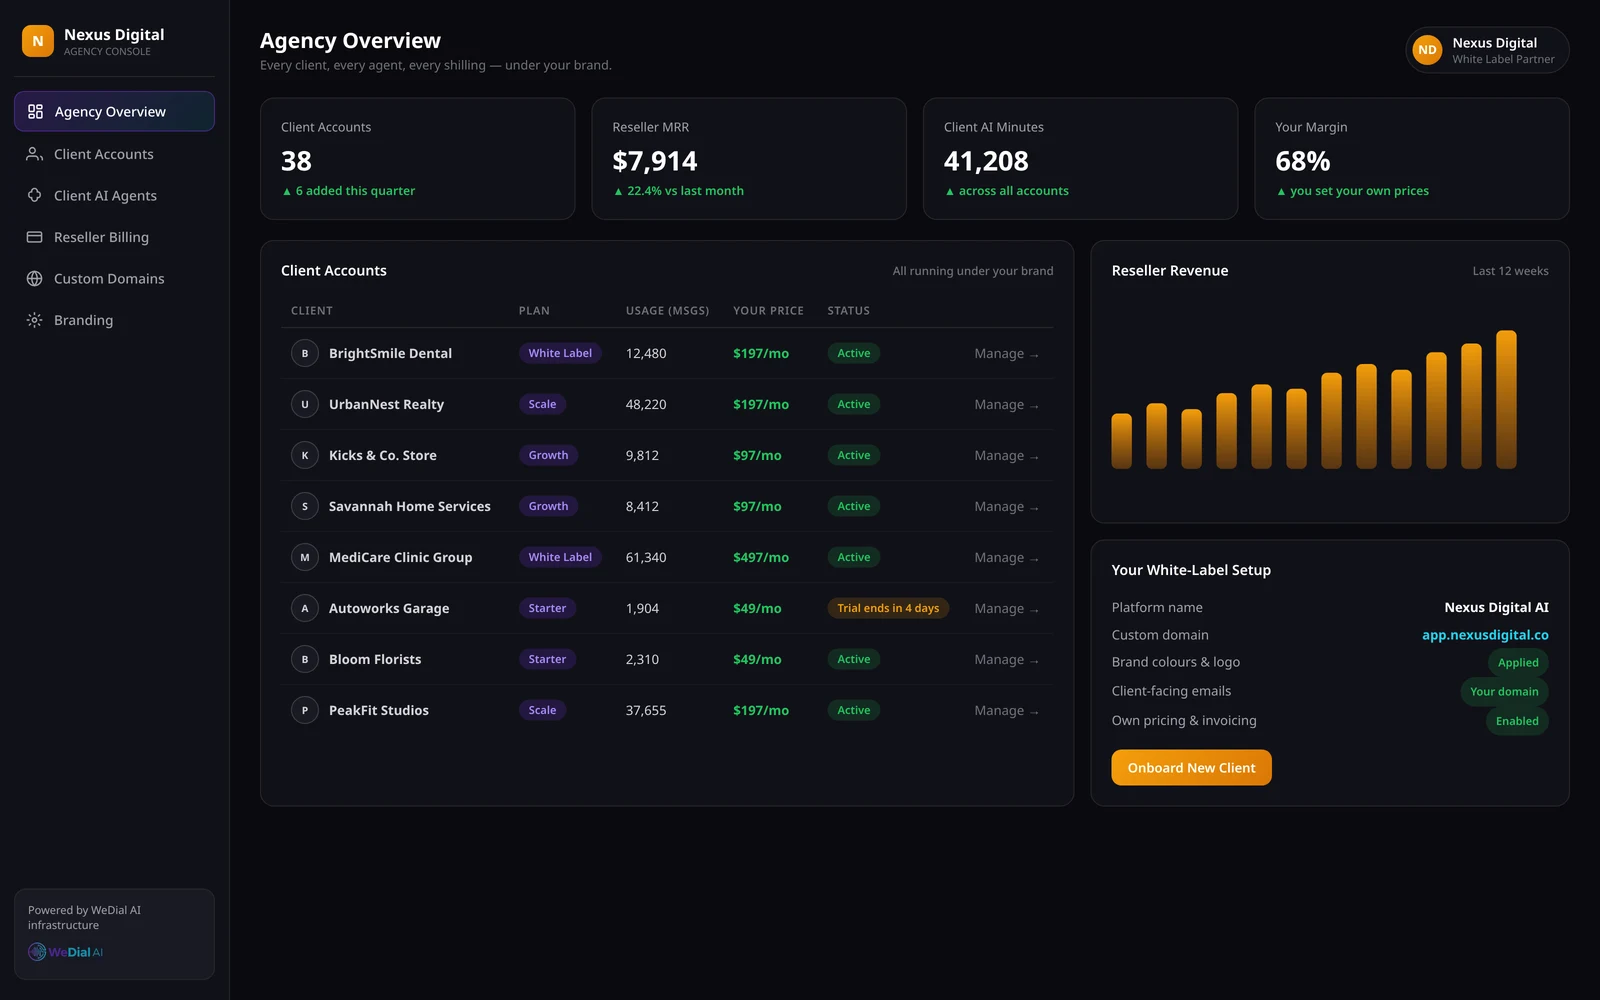Manage the Savannah Home Services account
1600x1000 pixels.
(x=1007, y=506)
